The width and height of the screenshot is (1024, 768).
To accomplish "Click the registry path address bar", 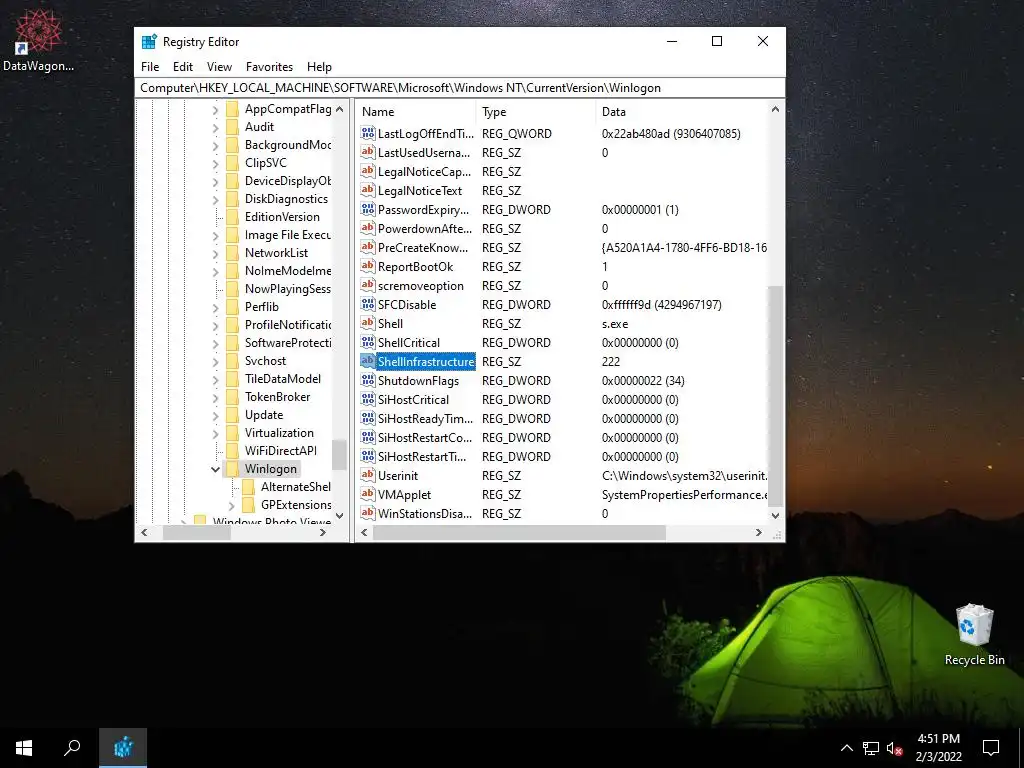I will (x=460, y=88).
